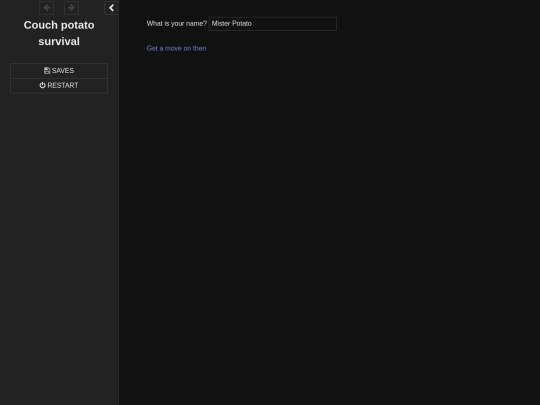Select the "Couch potato survival" title text
This screenshot has width=540, height=405.
[59, 33]
